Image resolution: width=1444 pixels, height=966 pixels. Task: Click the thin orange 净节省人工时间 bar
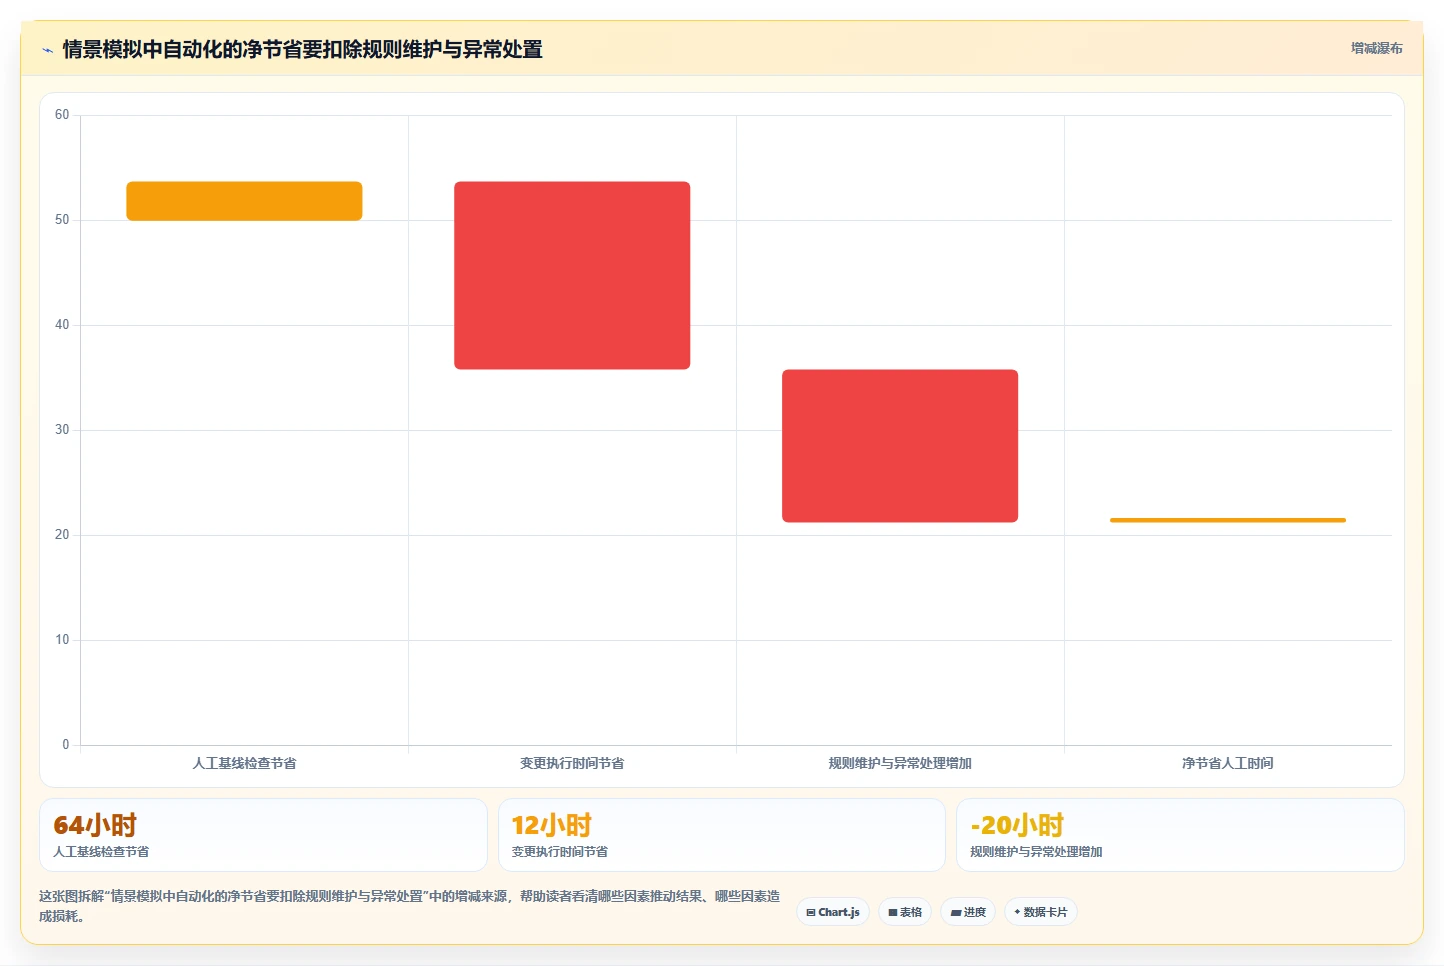pyautogui.click(x=1228, y=520)
